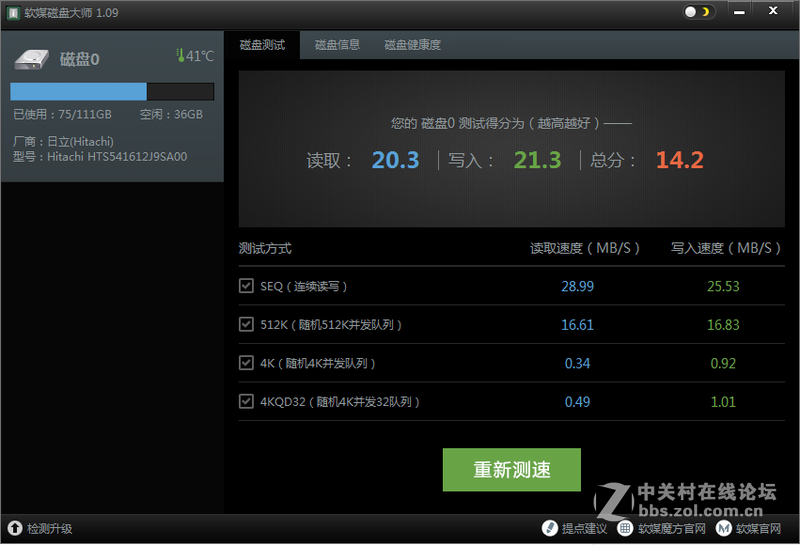
Task: Click the 4K write speed 0.92
Action: 723,363
